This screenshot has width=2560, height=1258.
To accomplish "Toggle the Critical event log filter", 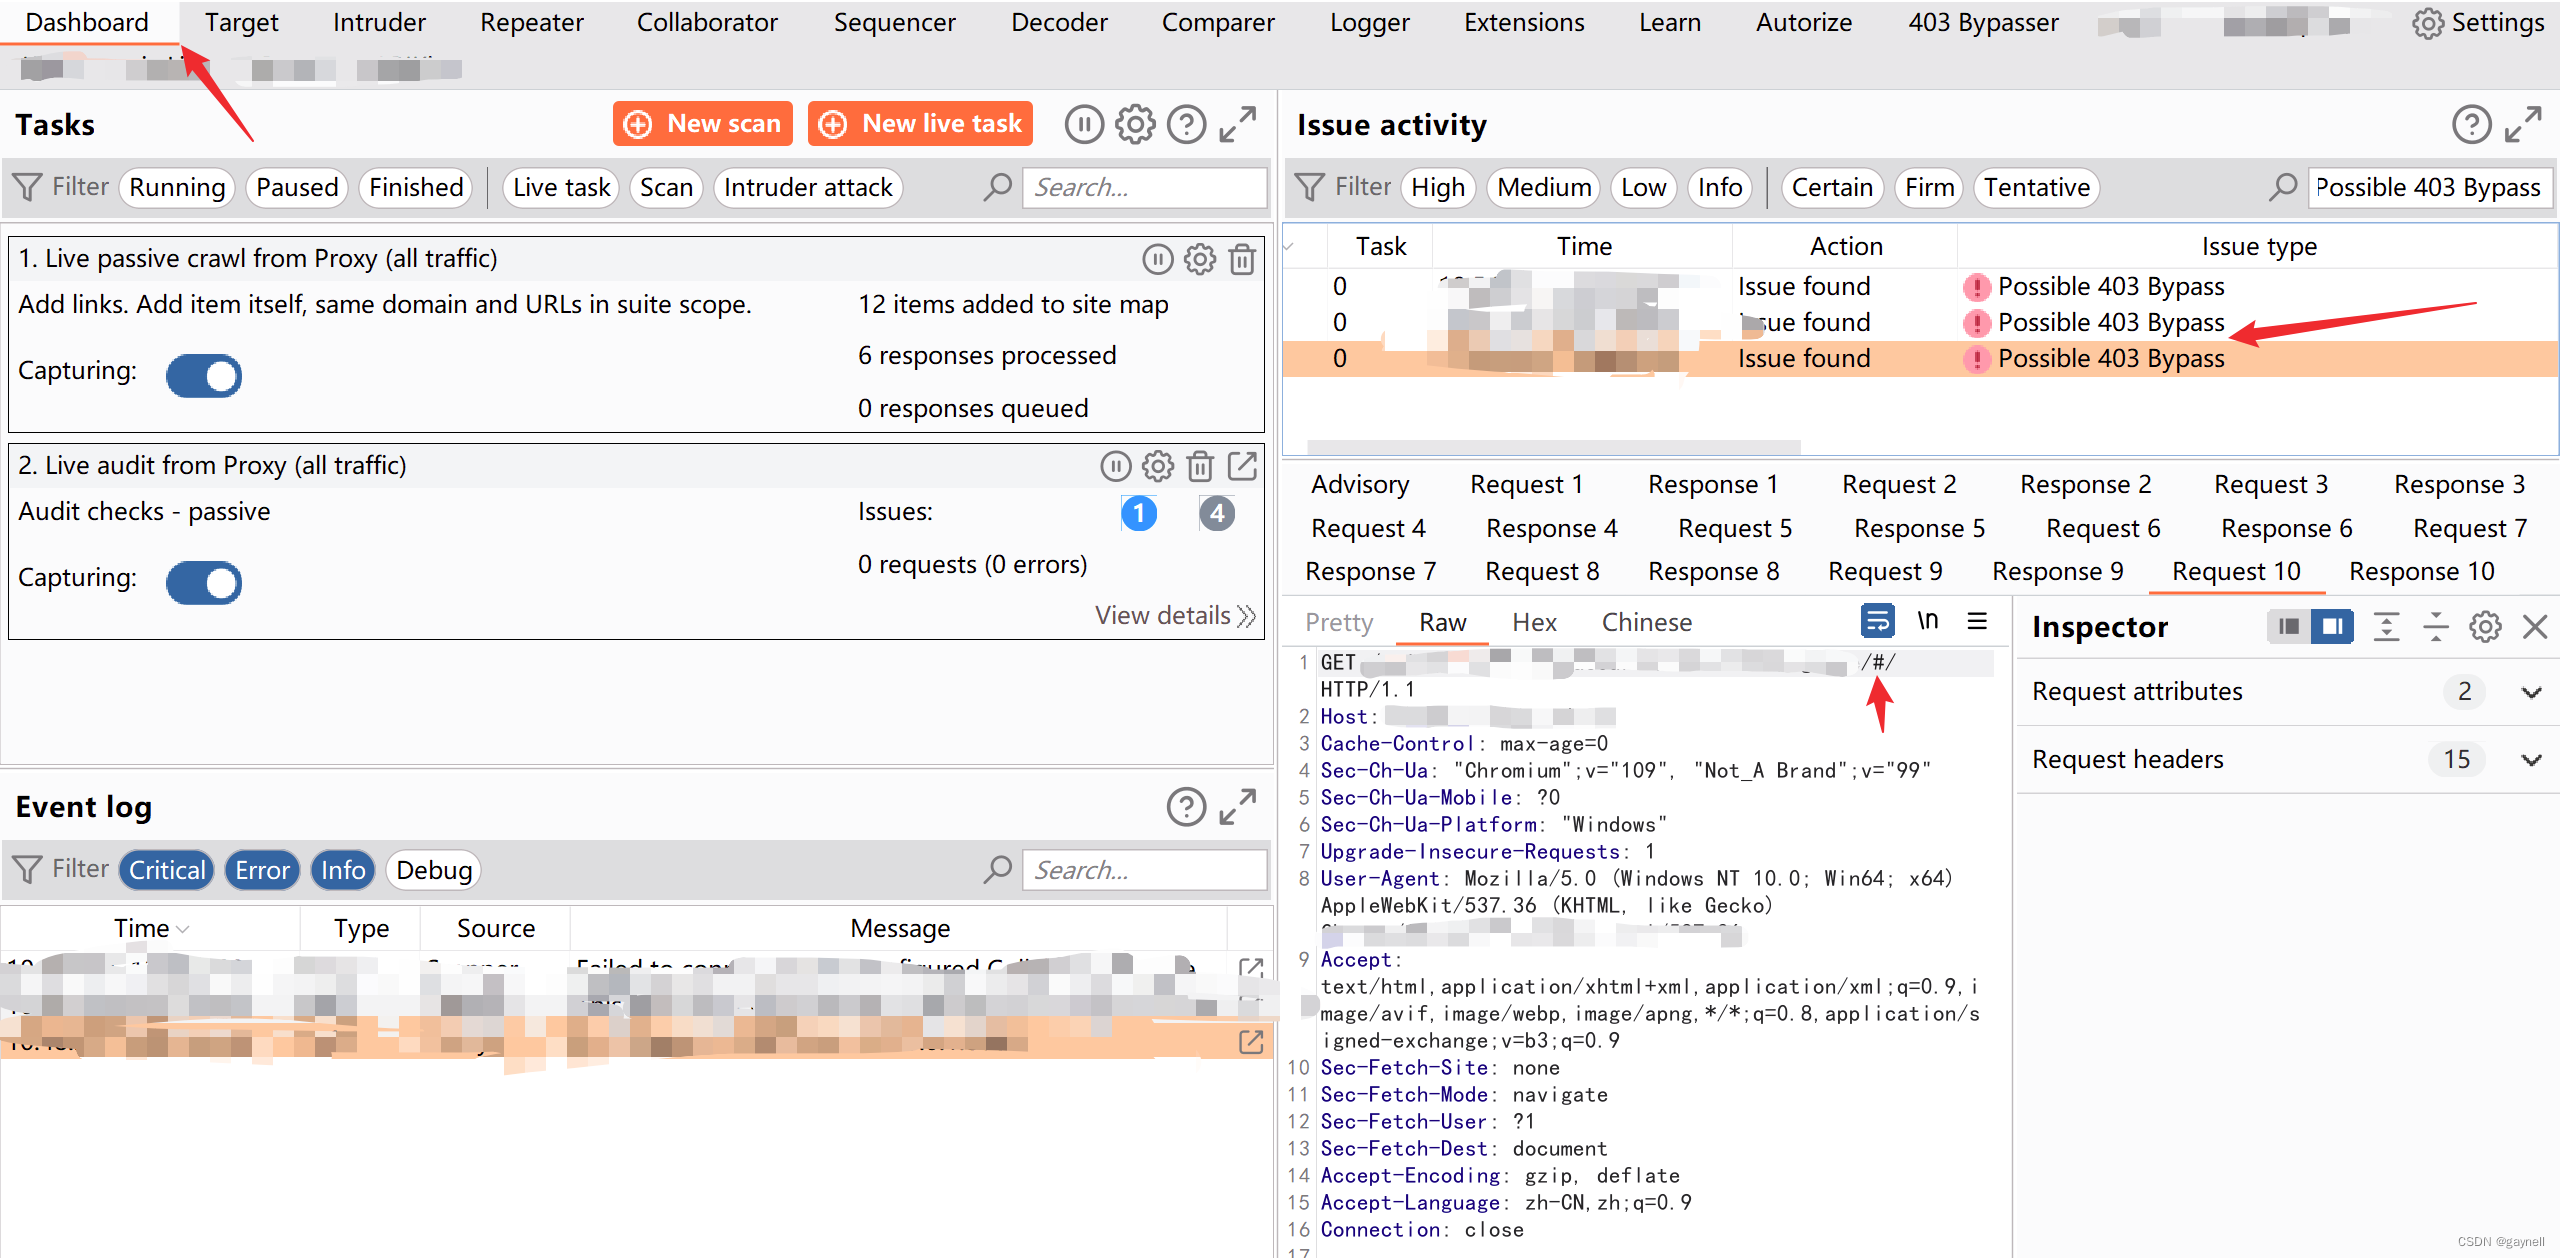I will pyautogui.click(x=167, y=870).
